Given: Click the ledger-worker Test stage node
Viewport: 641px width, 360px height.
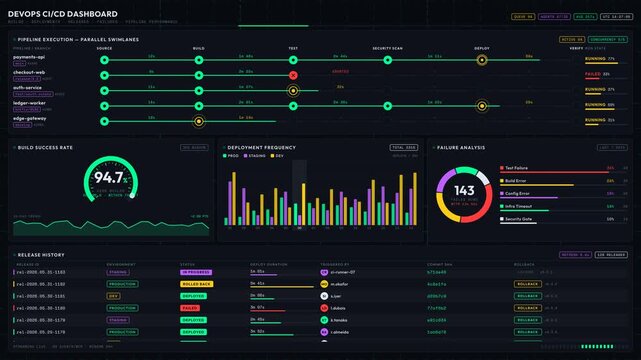Looking at the screenshot, I should [x=293, y=106].
